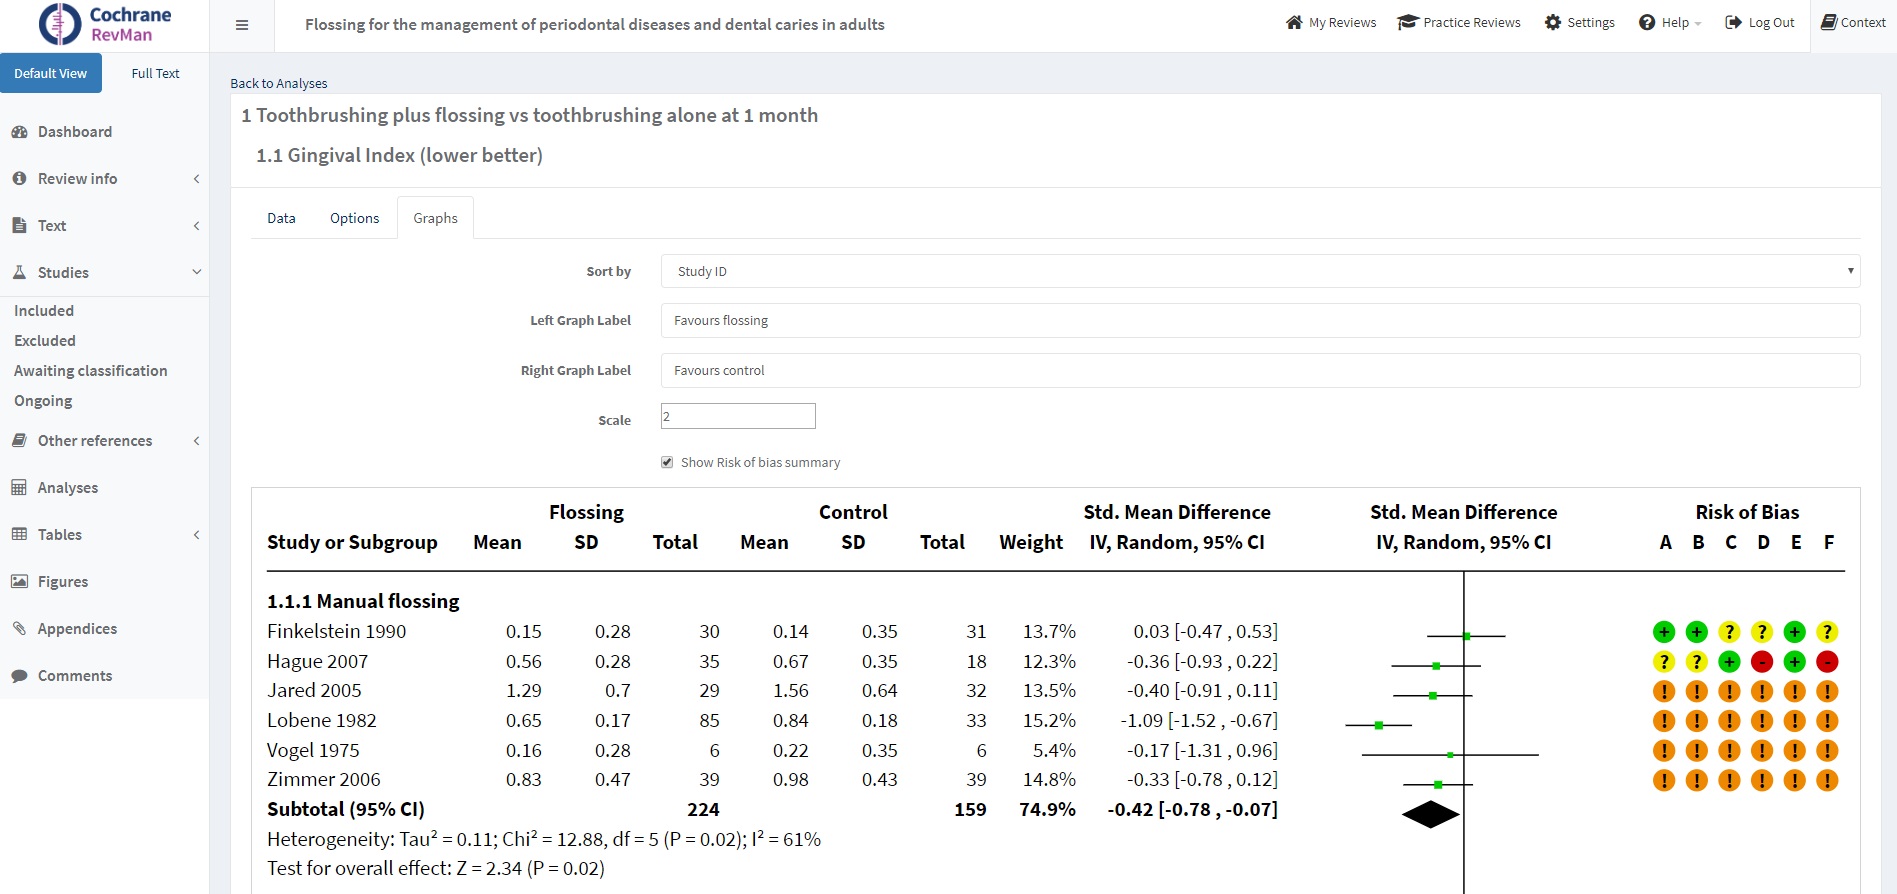Switch to the Options tab
Image resolution: width=1897 pixels, height=894 pixels.
point(354,218)
